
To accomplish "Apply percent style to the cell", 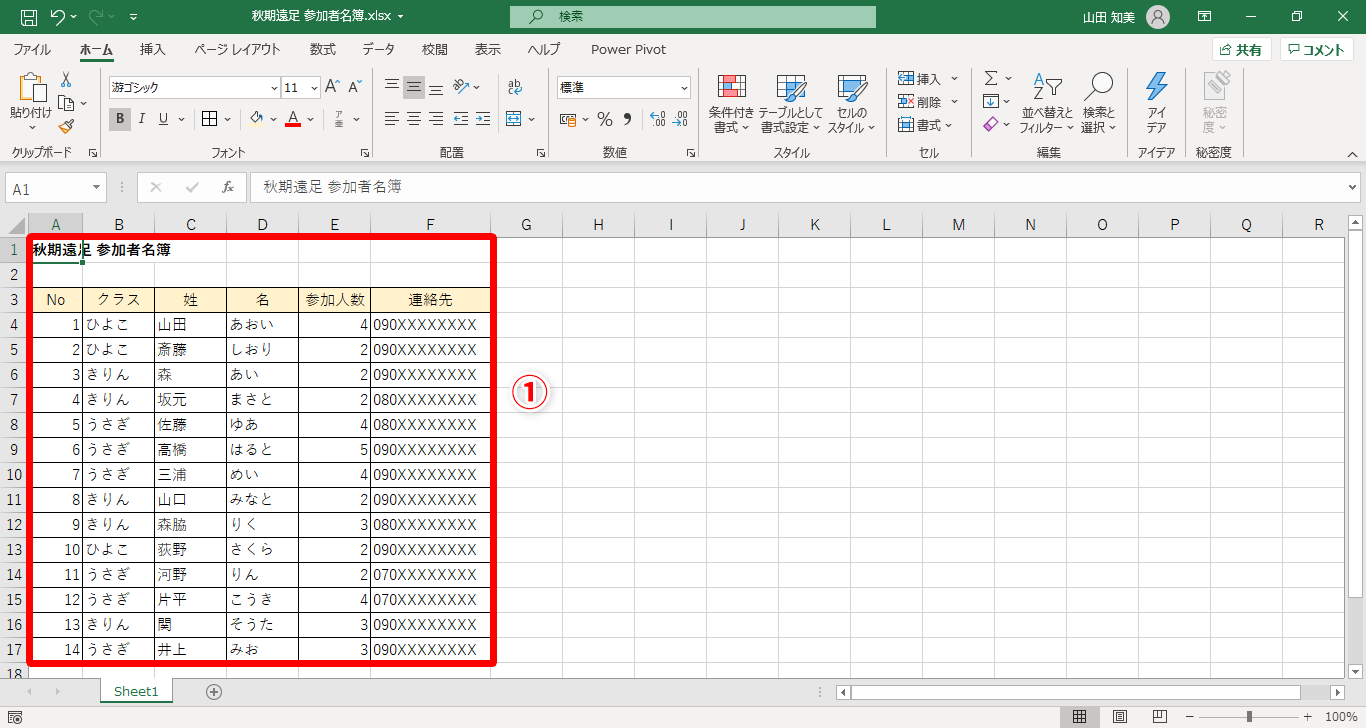I will coord(605,119).
